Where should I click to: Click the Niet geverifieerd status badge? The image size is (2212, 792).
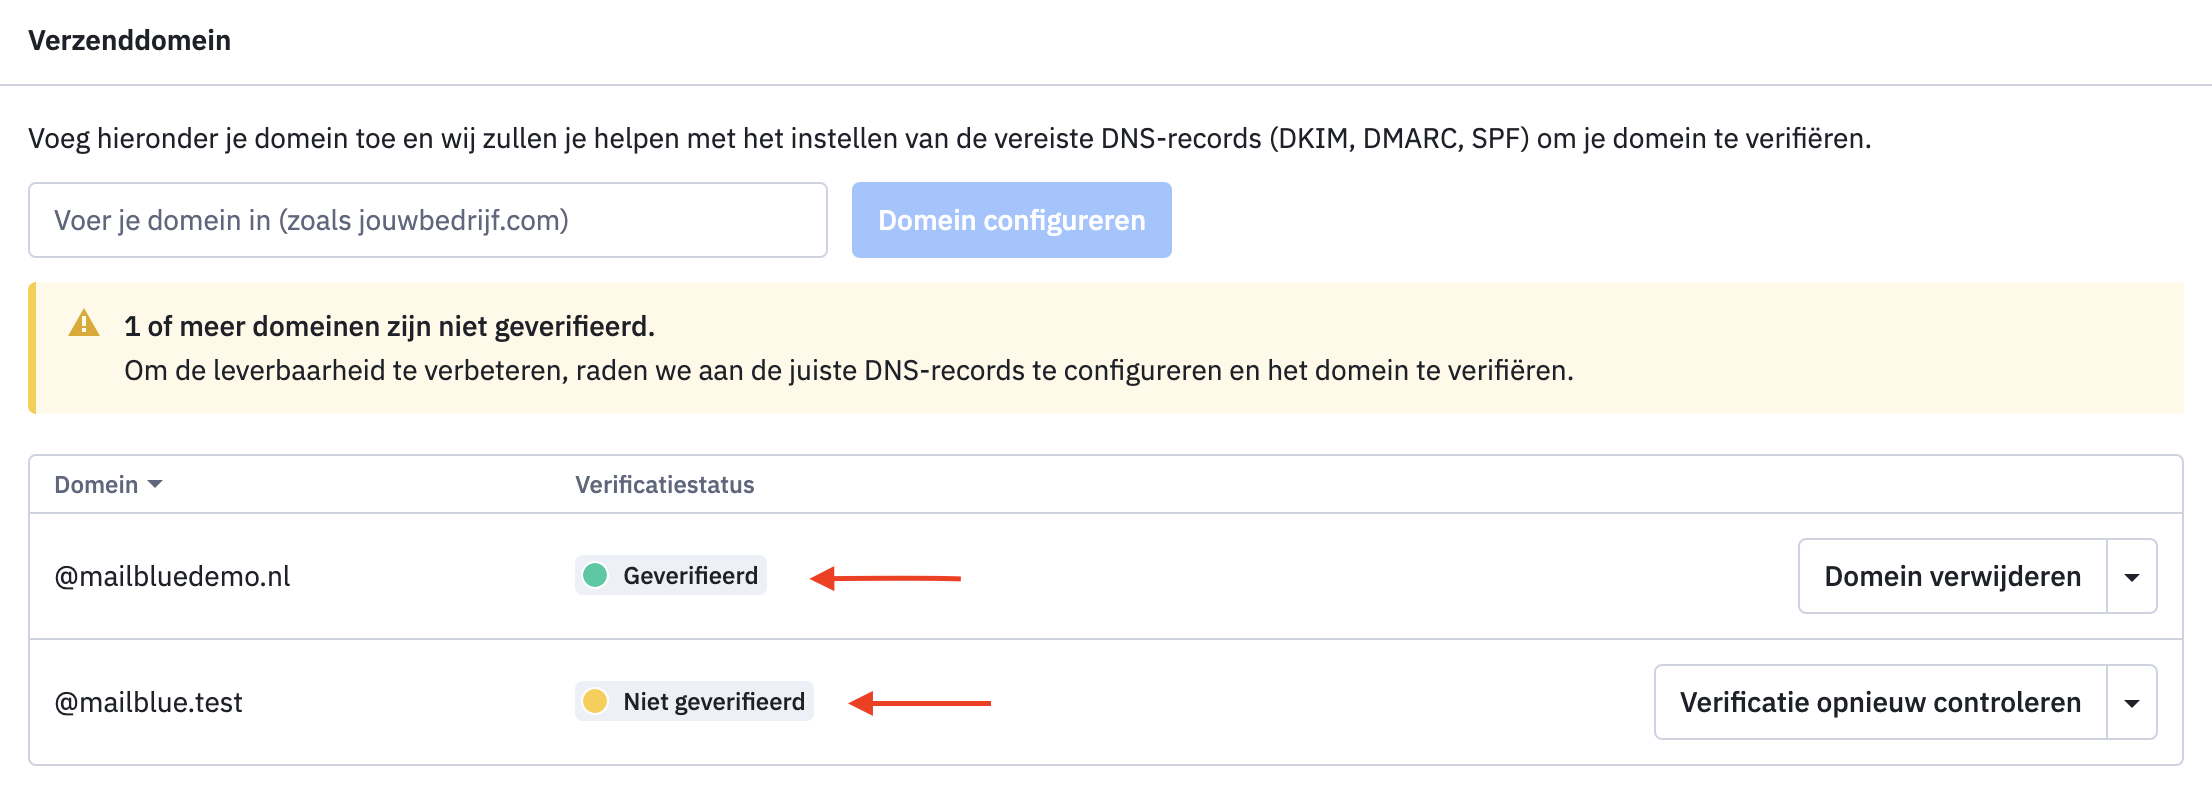pyautogui.click(x=694, y=701)
